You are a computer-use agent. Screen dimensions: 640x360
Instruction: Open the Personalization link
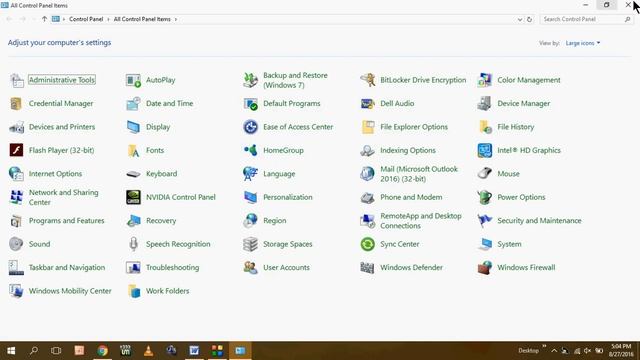click(x=288, y=197)
